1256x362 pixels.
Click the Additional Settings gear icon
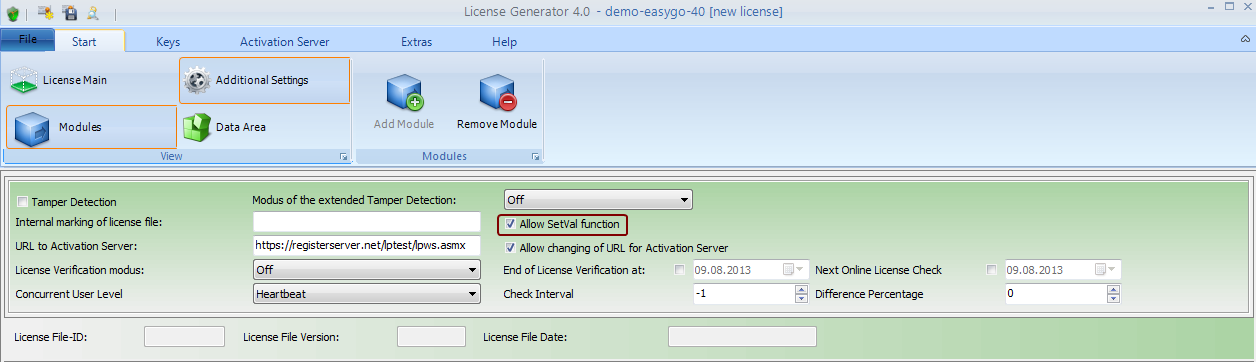click(198, 80)
